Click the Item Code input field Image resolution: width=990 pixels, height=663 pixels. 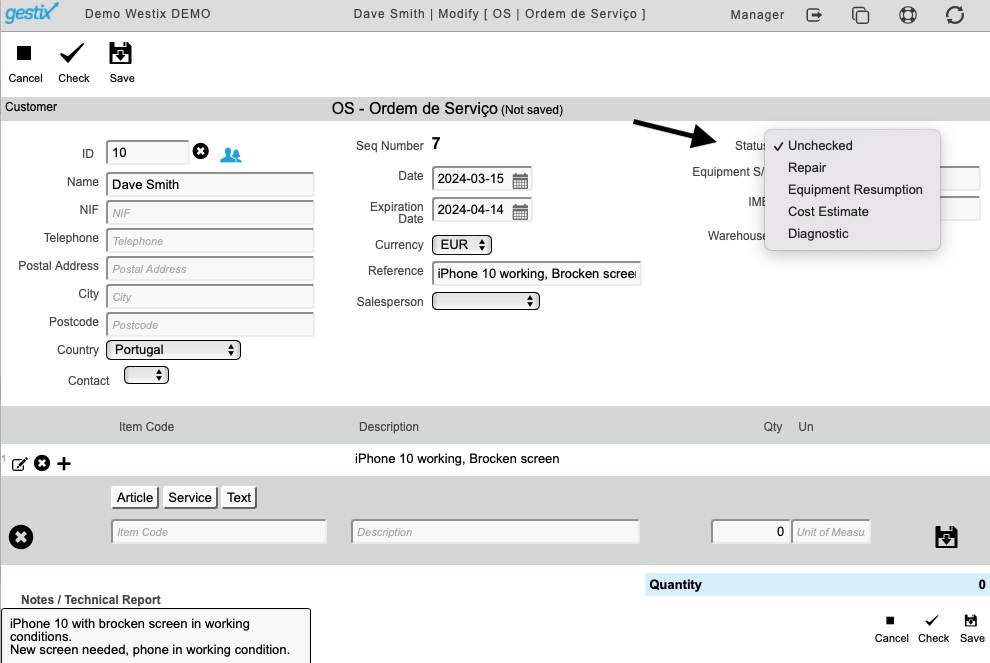coord(219,532)
